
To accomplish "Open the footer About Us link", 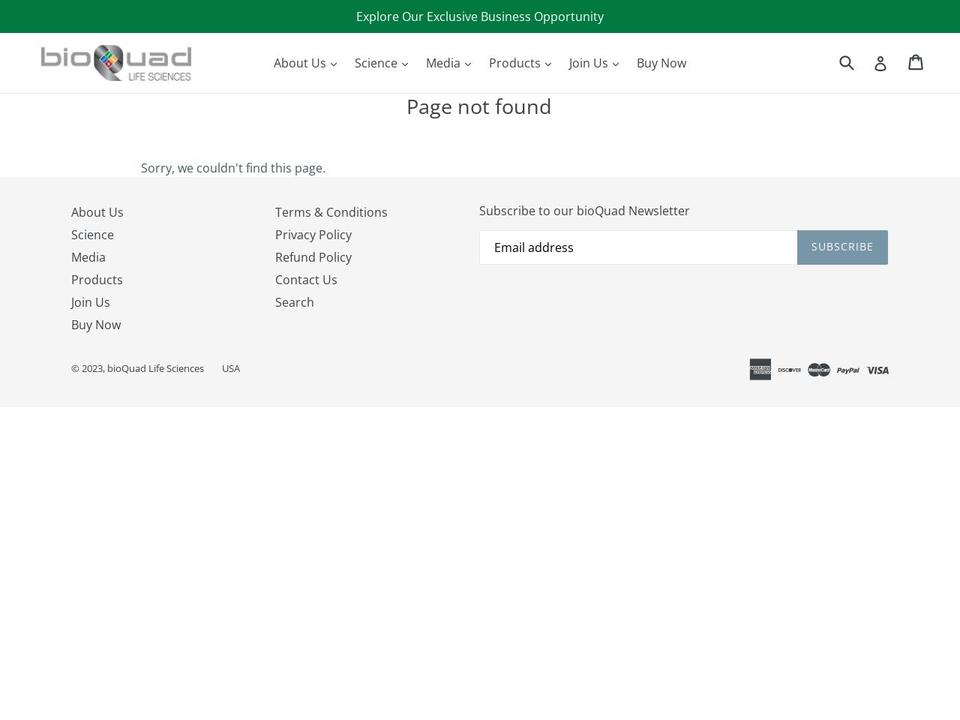I will 97,212.
